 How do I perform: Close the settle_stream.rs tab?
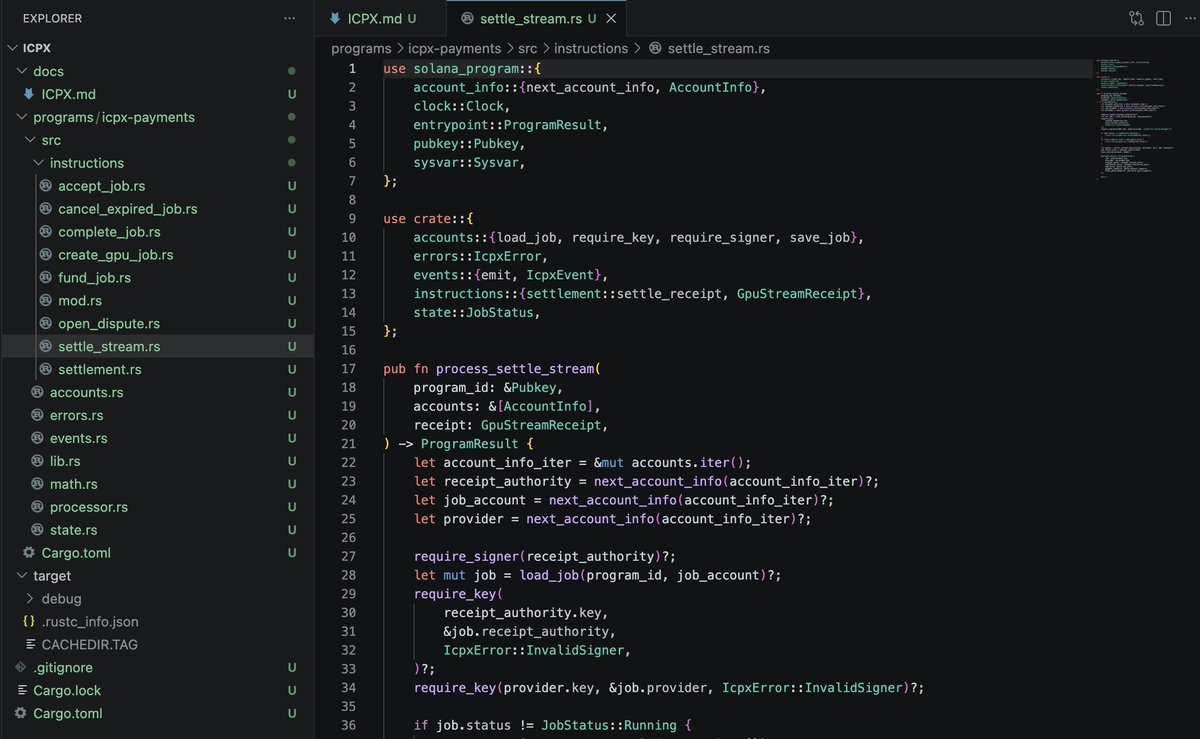tap(612, 18)
